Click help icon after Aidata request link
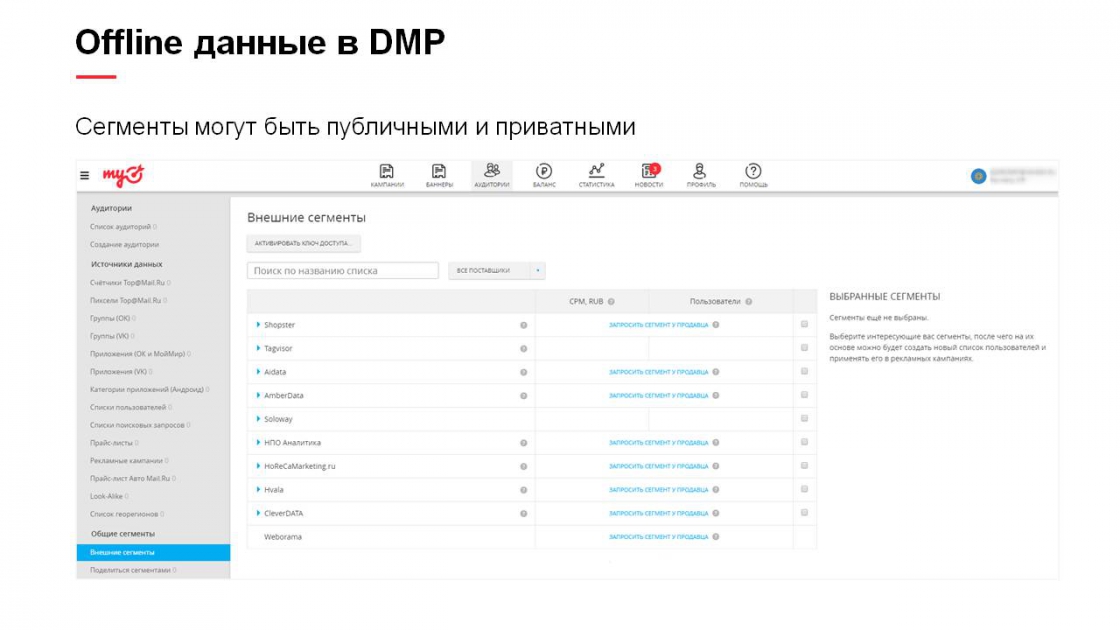This screenshot has height=630, width=1120. [x=716, y=371]
